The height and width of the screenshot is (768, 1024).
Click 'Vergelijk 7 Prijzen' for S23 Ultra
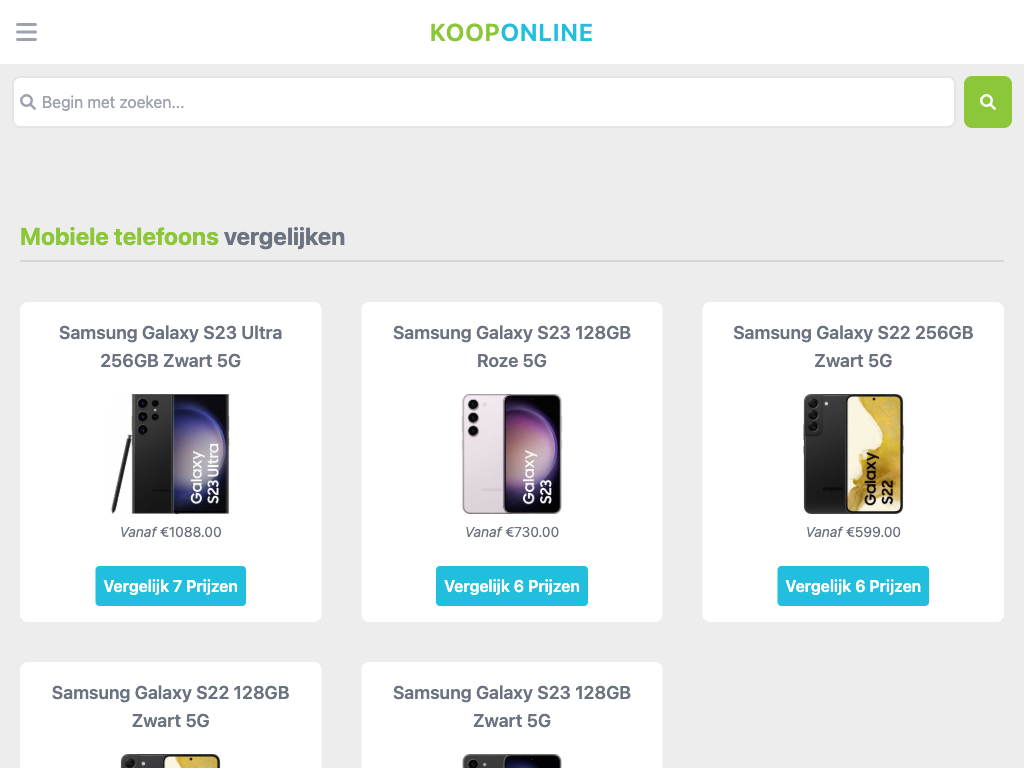click(170, 586)
